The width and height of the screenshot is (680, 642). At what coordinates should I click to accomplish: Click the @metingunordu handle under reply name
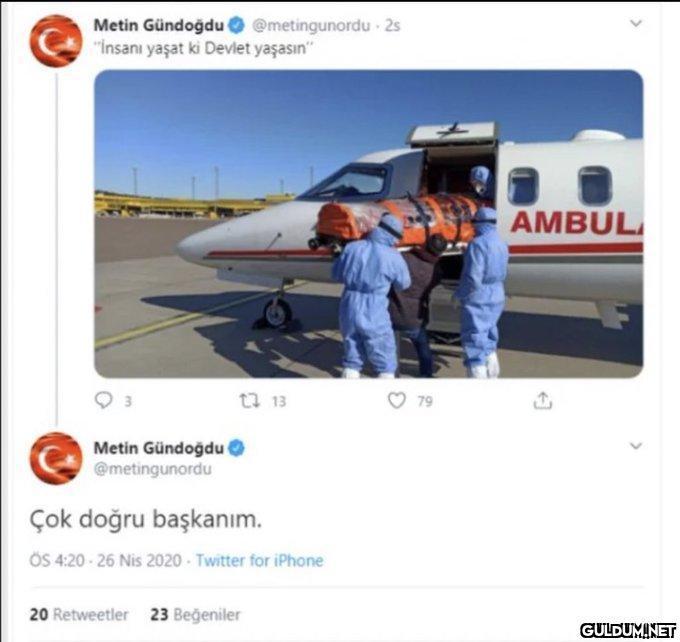pos(153,469)
